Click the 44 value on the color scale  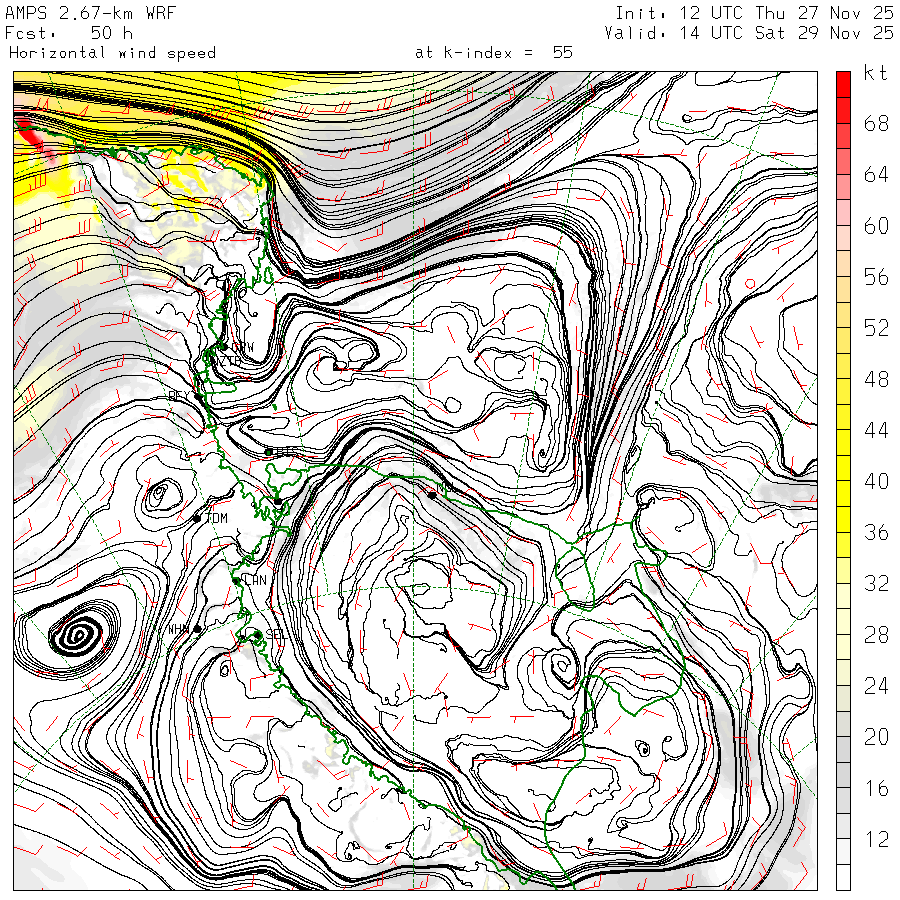pos(876,430)
